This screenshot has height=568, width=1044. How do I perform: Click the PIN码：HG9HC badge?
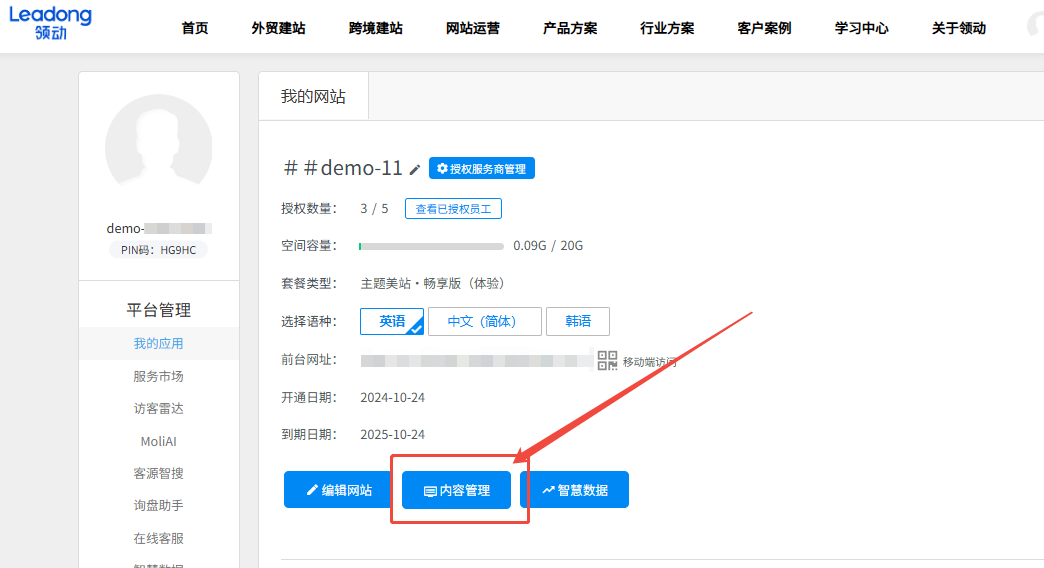pos(158,250)
